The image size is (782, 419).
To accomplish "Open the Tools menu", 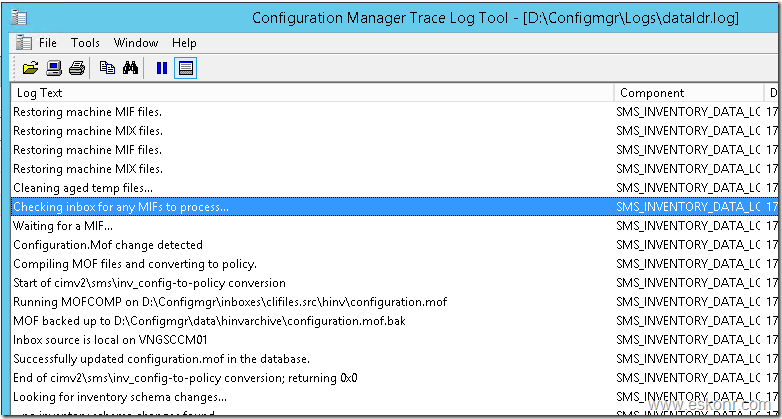I will click(x=85, y=43).
